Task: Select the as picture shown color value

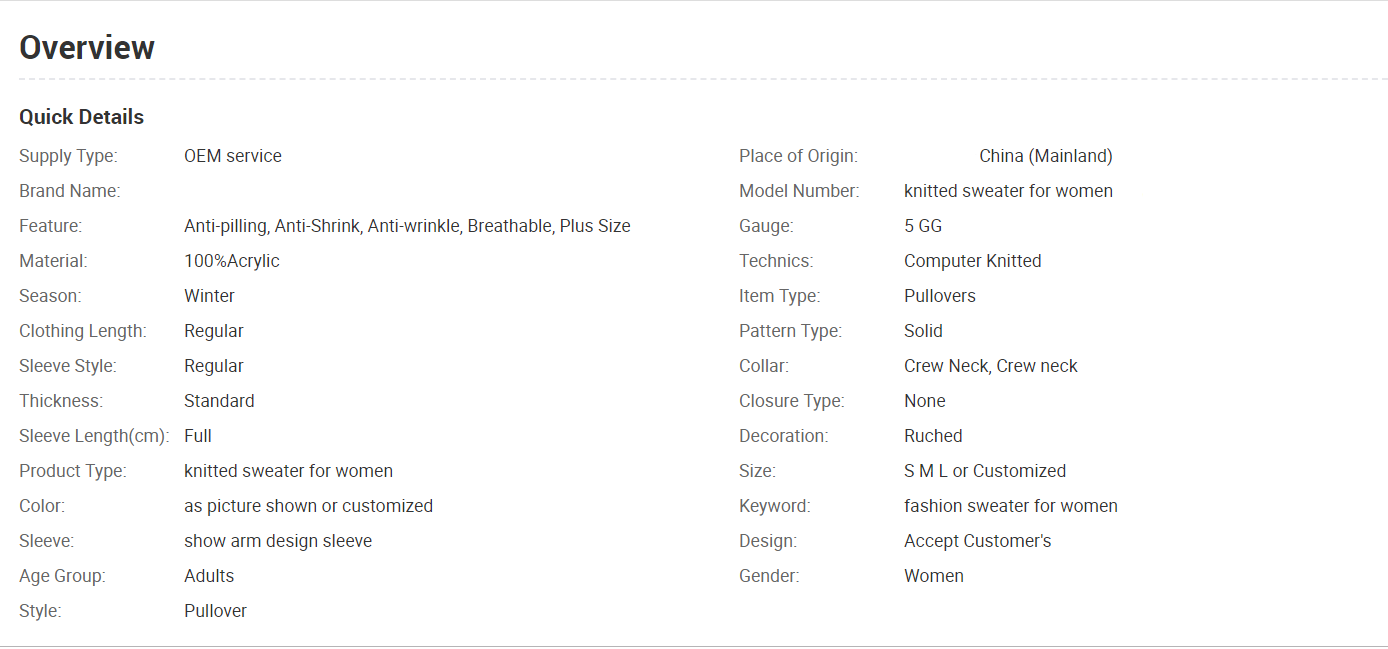Action: pyautogui.click(x=308, y=506)
